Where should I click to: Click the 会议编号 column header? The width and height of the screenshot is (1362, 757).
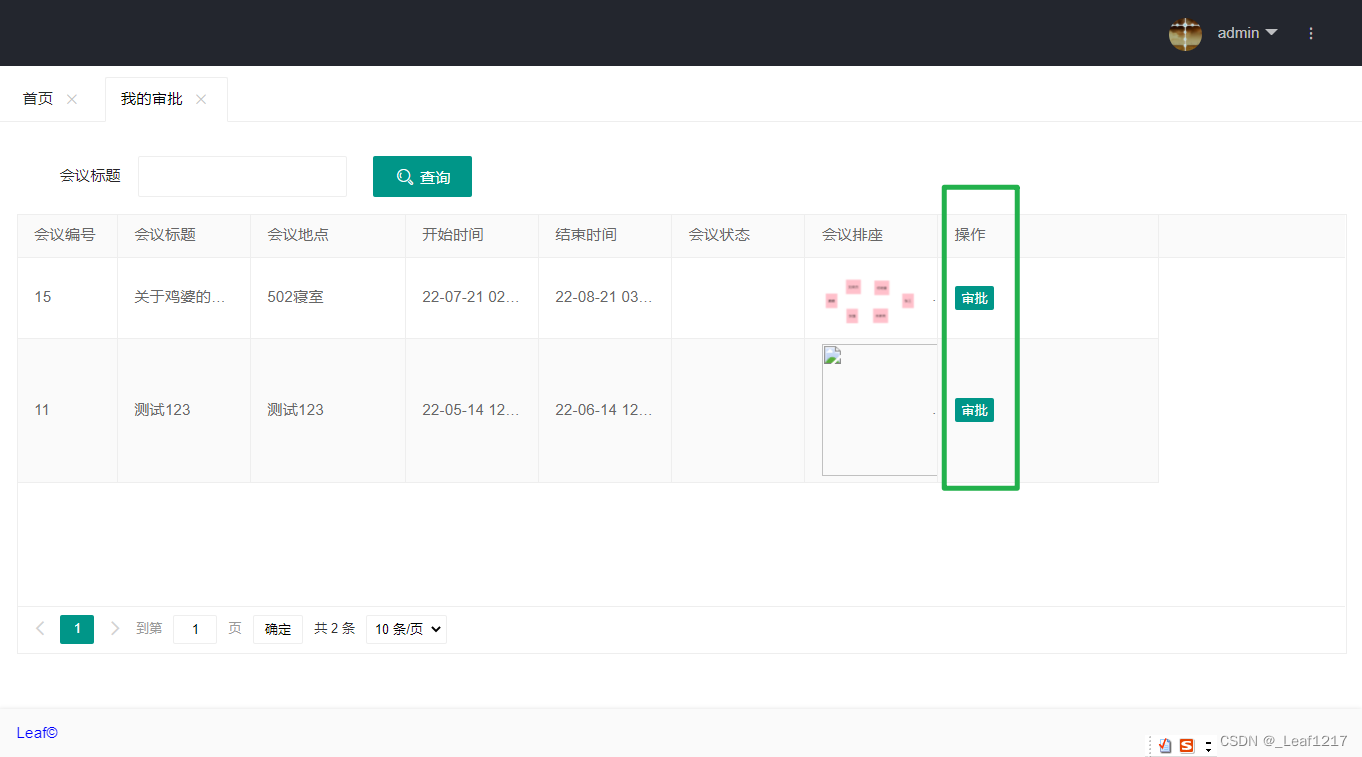65,235
